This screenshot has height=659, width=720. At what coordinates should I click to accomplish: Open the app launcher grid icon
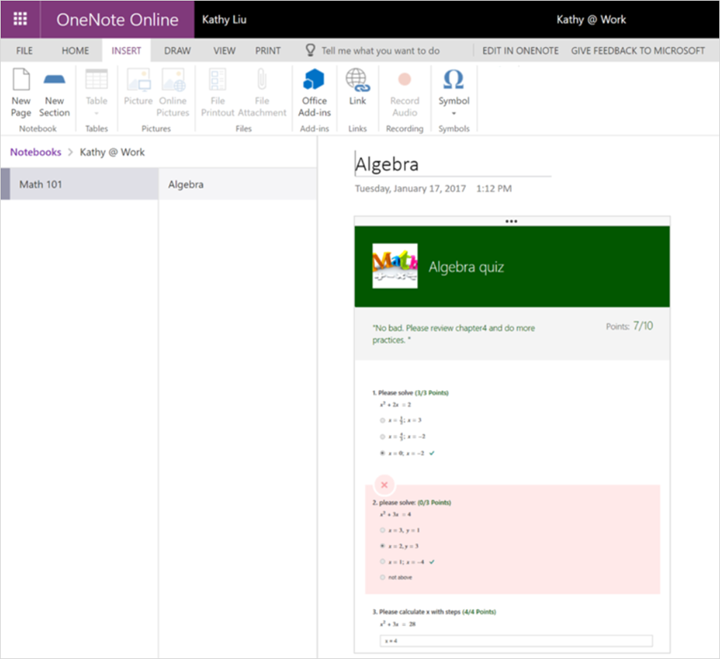click(20, 19)
